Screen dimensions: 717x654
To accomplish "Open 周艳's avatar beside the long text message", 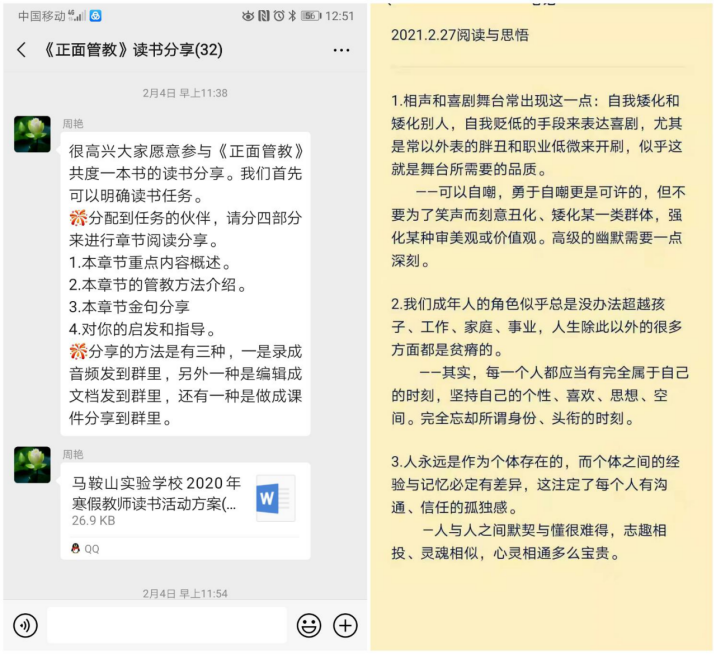I will (x=32, y=133).
